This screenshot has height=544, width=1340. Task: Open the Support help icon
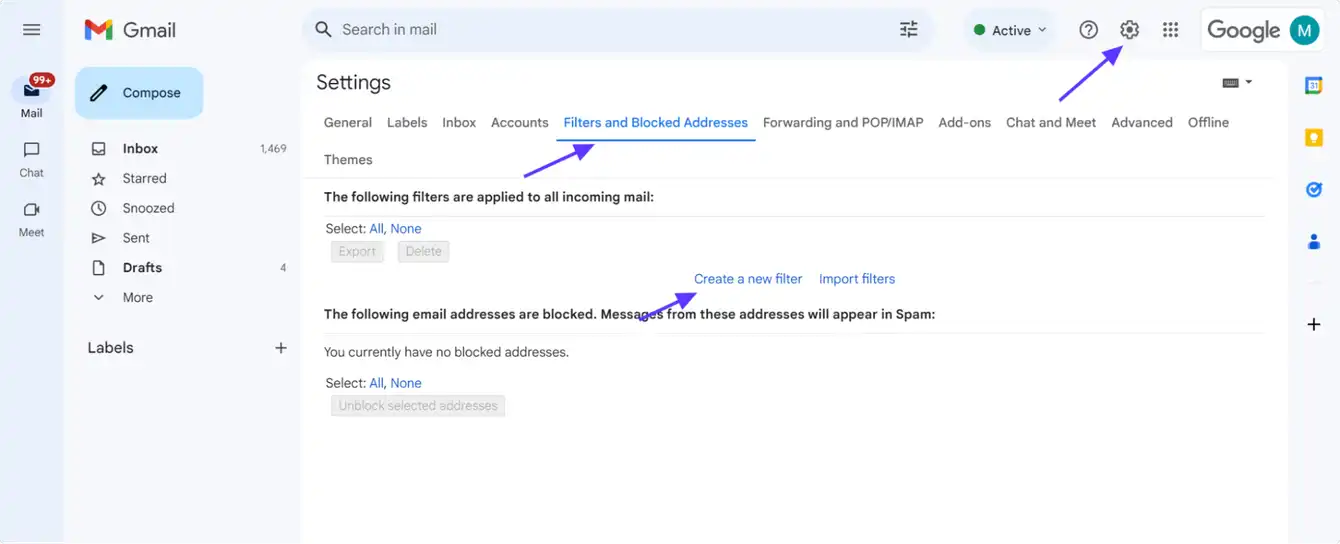1088,30
